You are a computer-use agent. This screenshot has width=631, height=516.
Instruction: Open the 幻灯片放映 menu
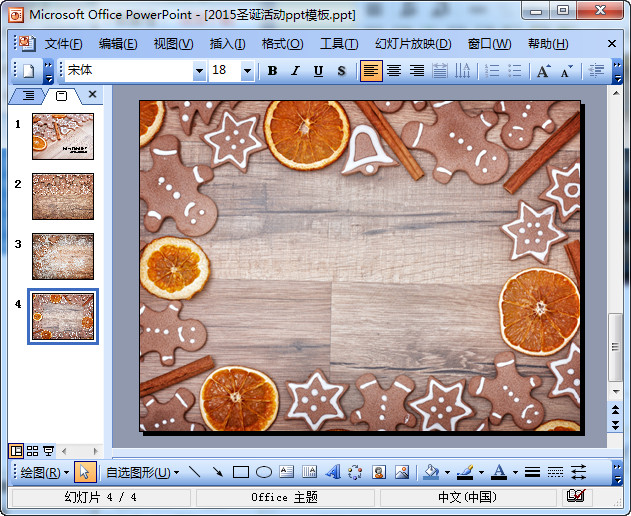tap(412, 44)
